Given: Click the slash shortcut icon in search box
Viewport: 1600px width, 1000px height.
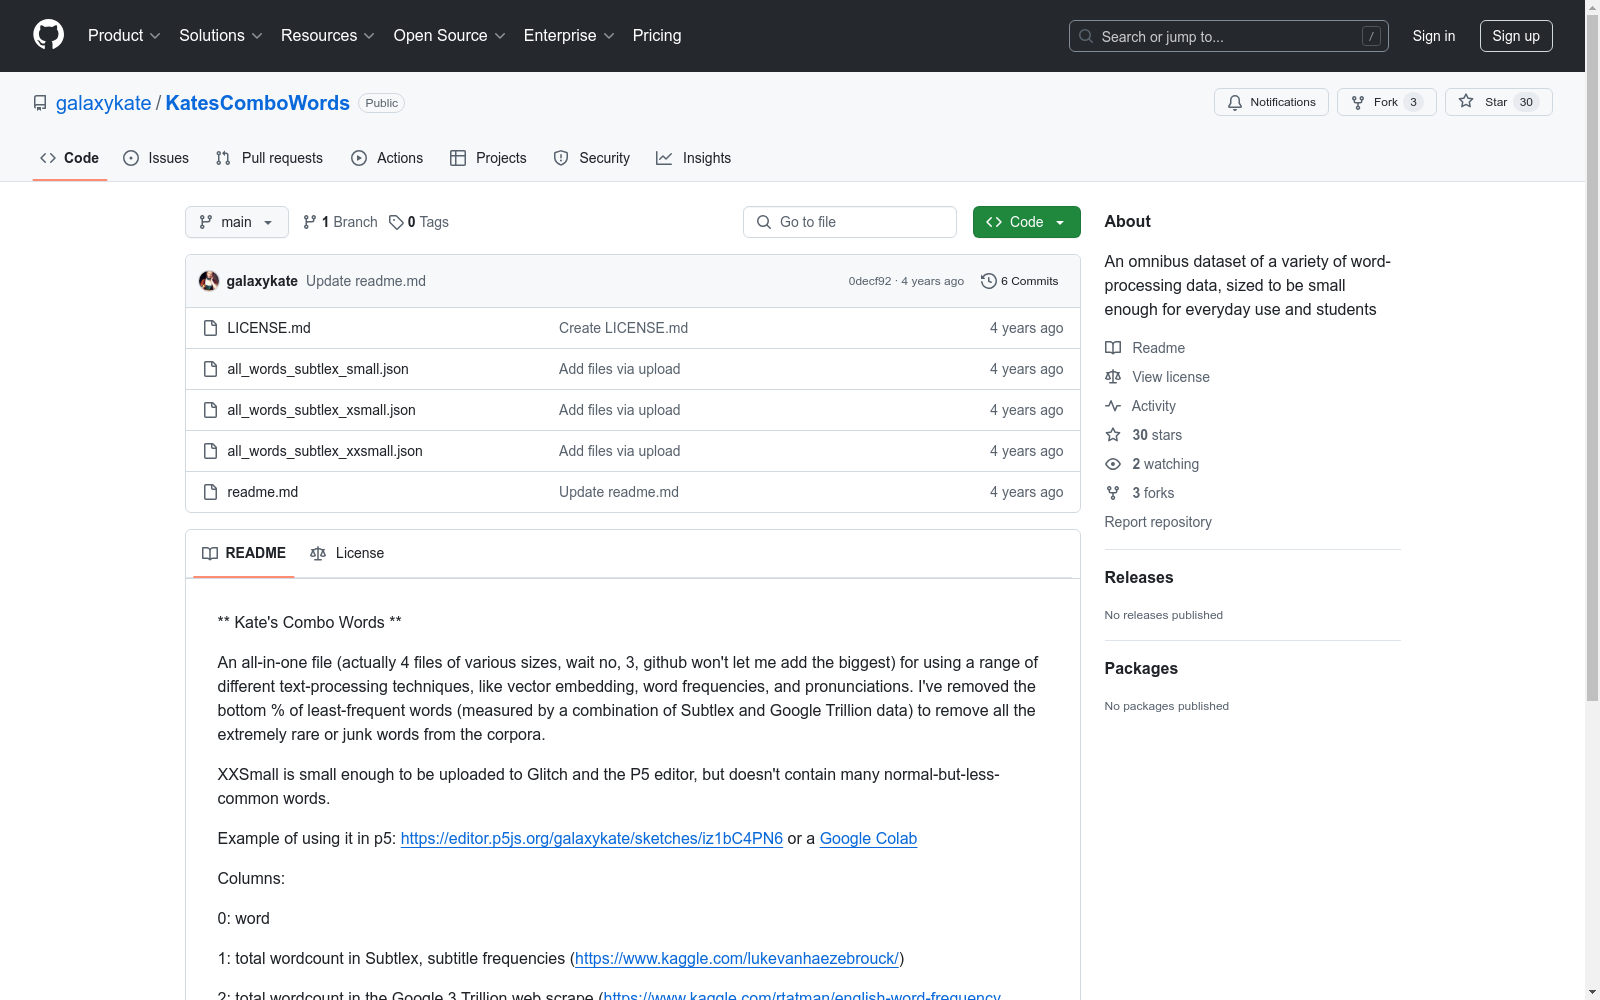Looking at the screenshot, I should pos(1371,36).
